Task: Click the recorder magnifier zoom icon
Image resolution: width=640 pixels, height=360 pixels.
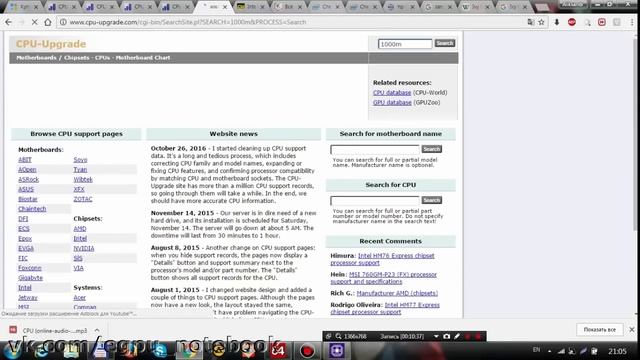Action: coord(338,336)
